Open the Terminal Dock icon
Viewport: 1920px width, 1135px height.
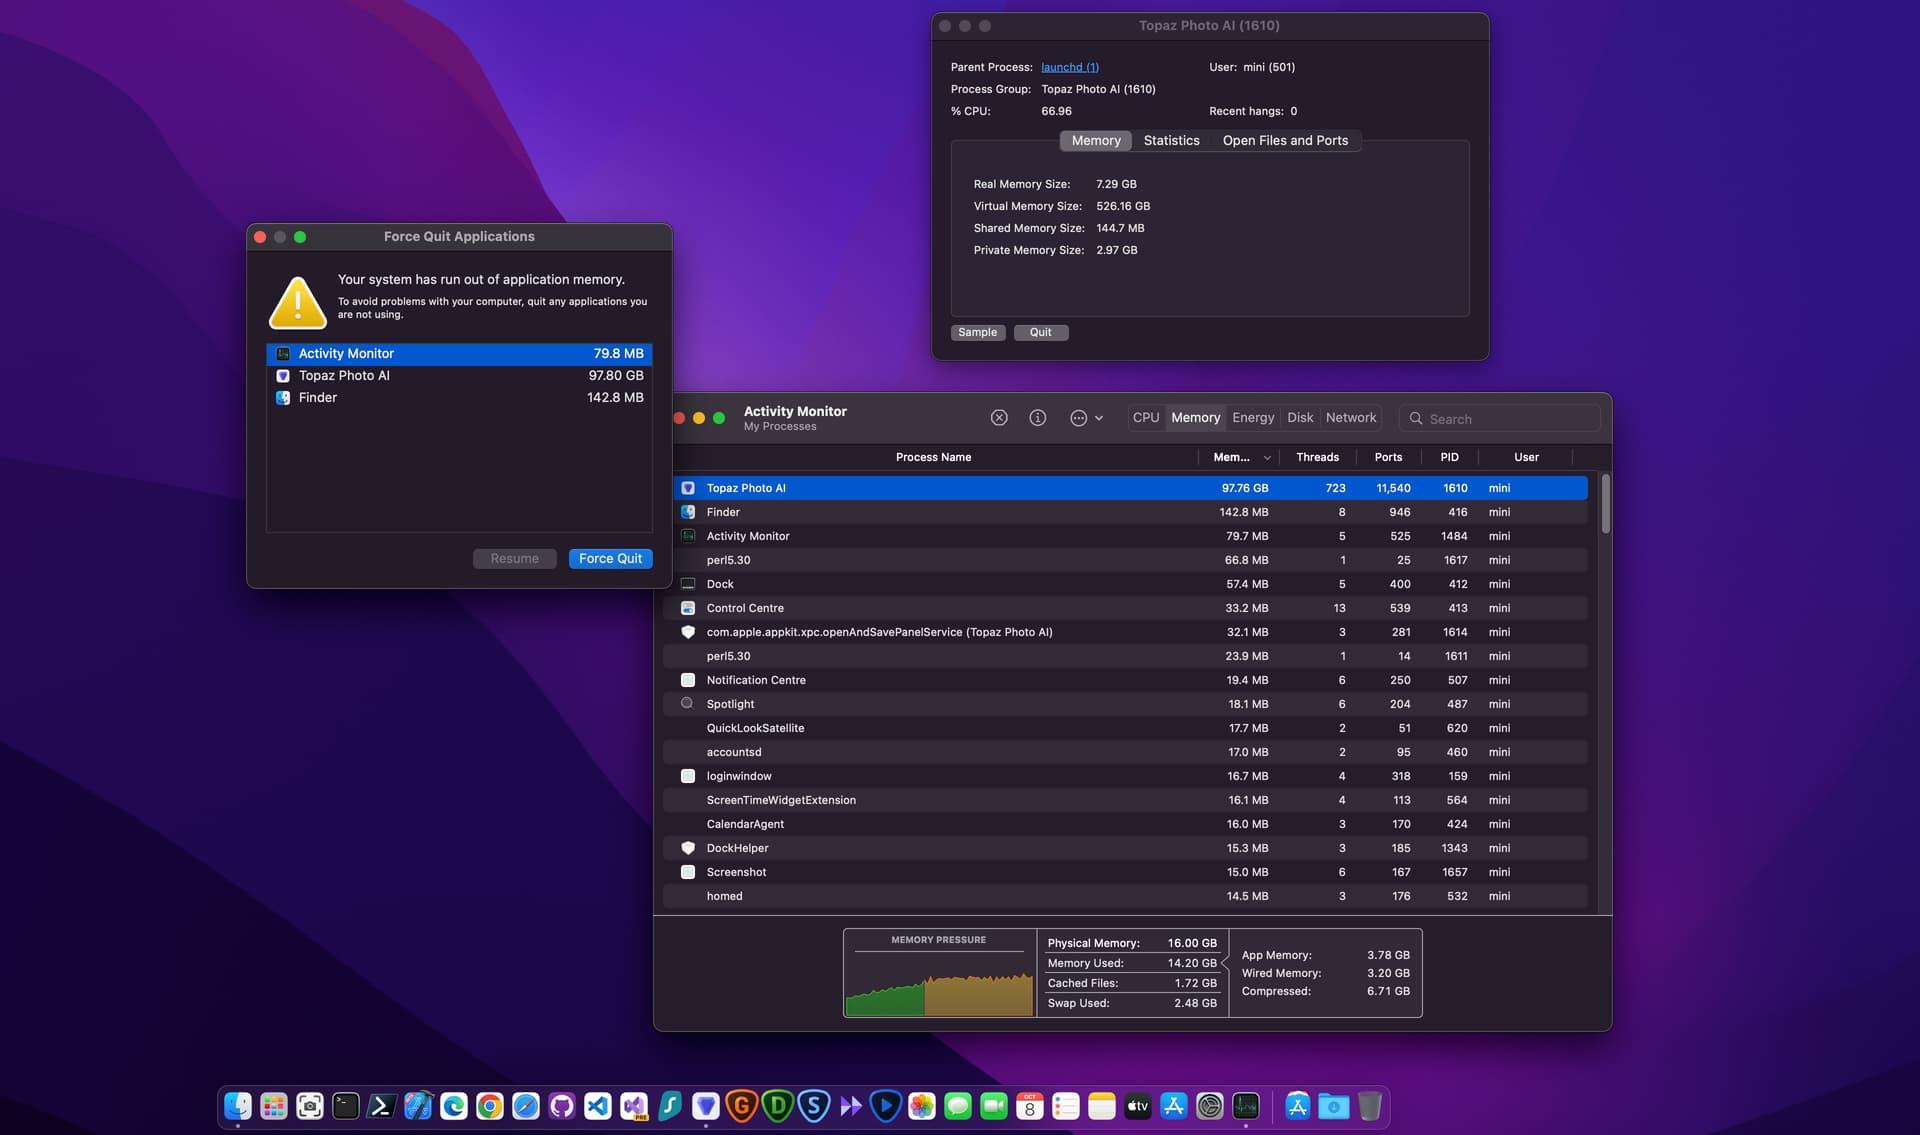tap(346, 1106)
